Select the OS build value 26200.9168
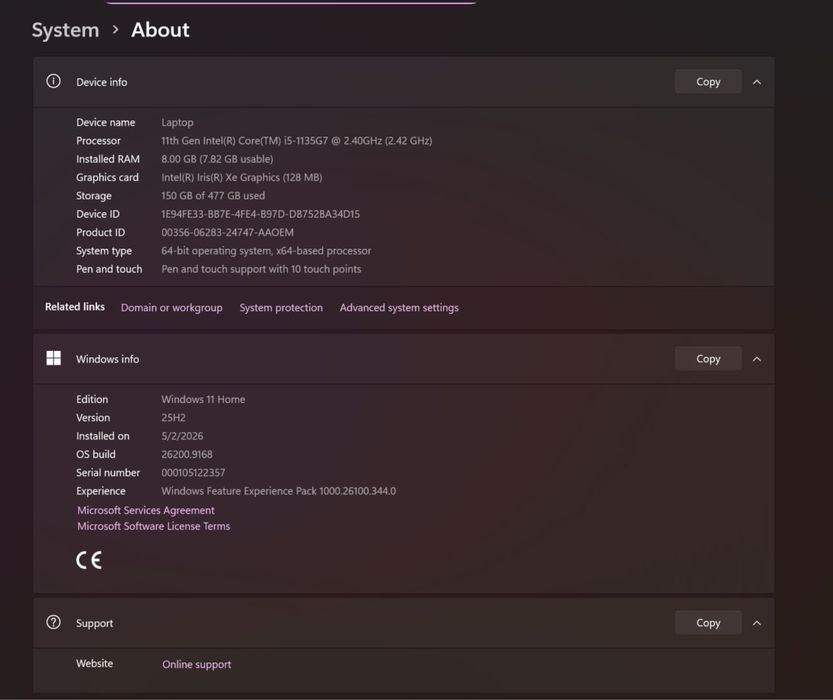Image resolution: width=833 pixels, height=700 pixels. (187, 454)
